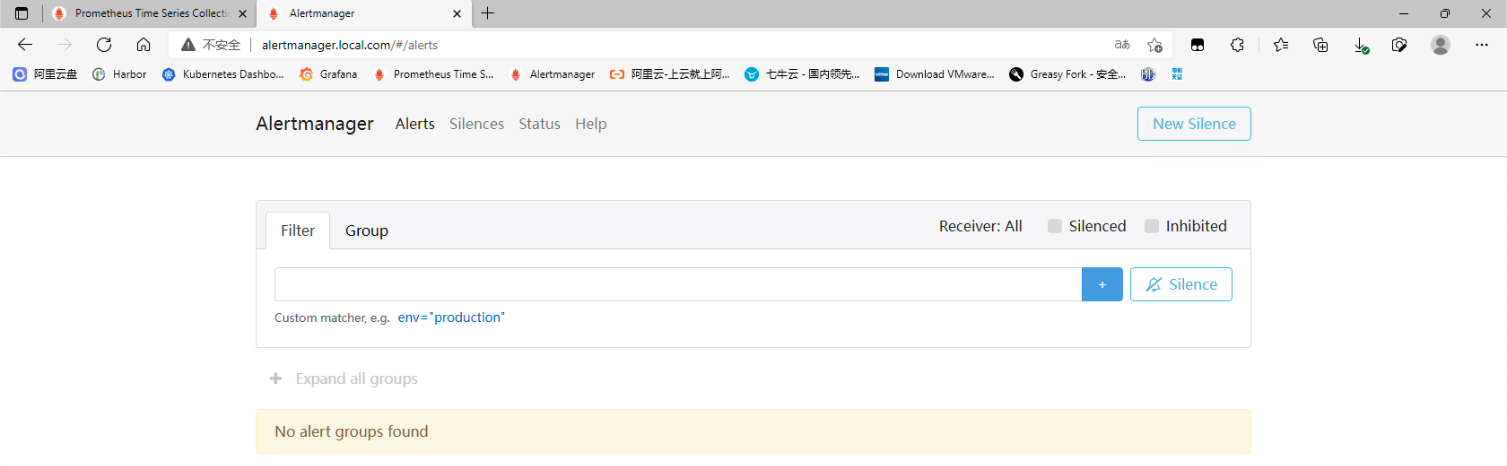1507x466 pixels.
Task: Open the Greasy Fork bookmark
Action: click(1068, 74)
